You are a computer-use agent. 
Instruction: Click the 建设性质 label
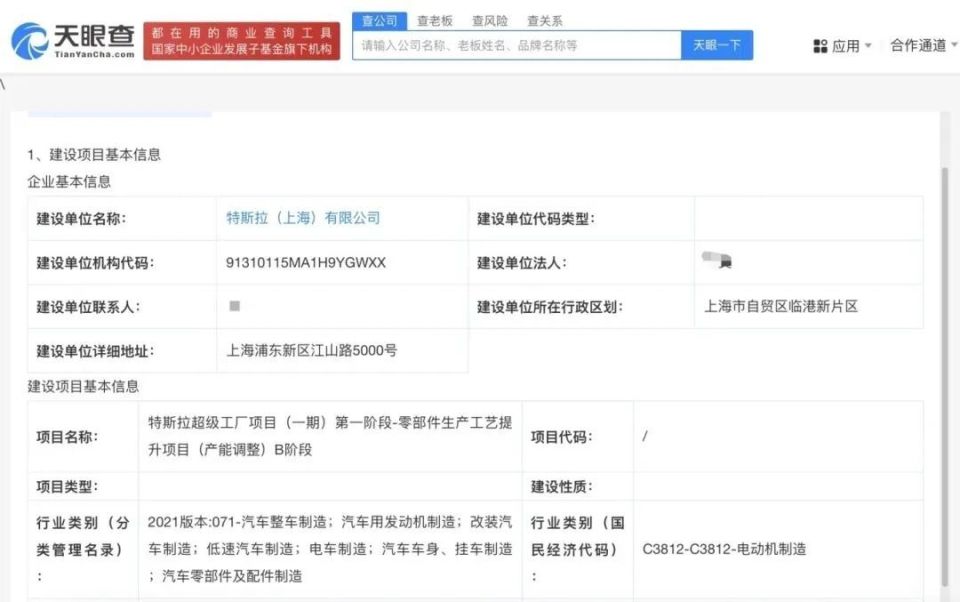point(561,487)
